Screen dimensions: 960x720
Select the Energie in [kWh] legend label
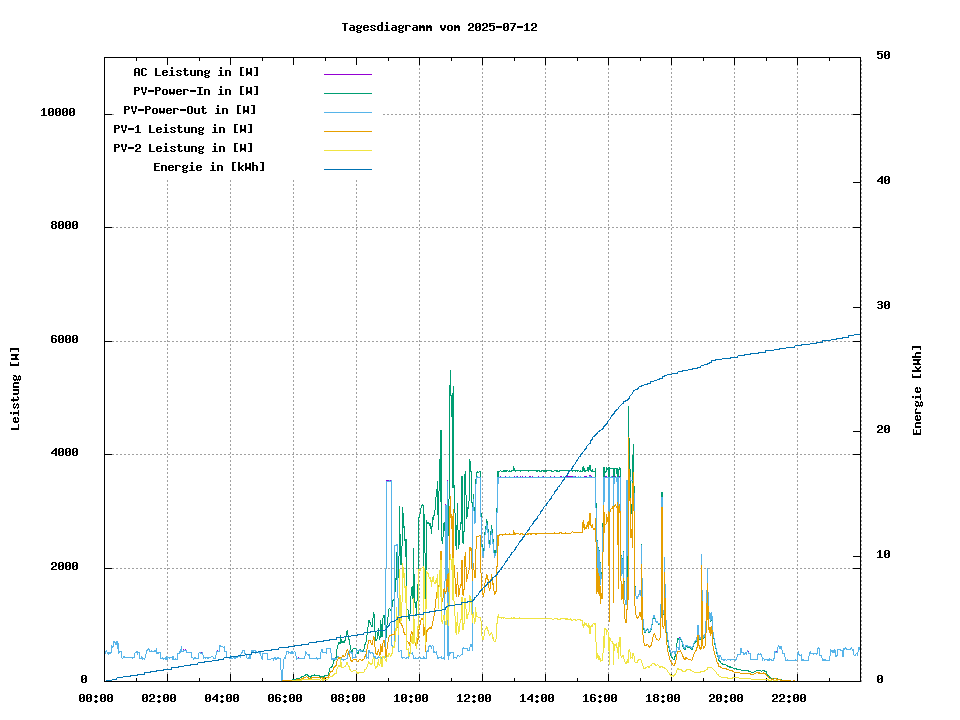(209, 167)
